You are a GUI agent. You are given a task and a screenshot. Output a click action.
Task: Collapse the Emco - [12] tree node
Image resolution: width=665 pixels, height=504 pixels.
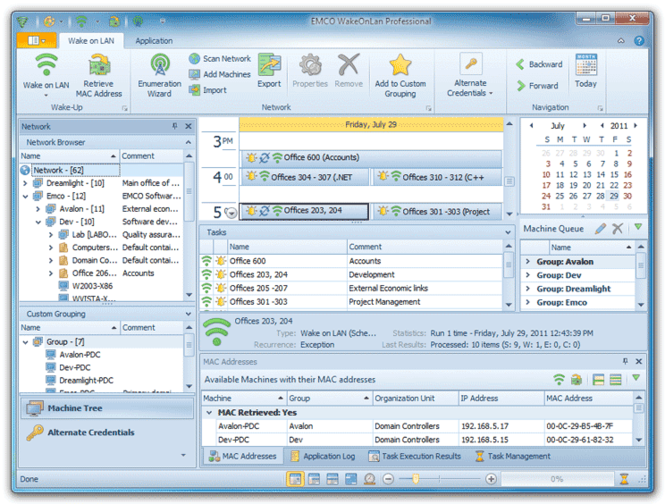25,196
